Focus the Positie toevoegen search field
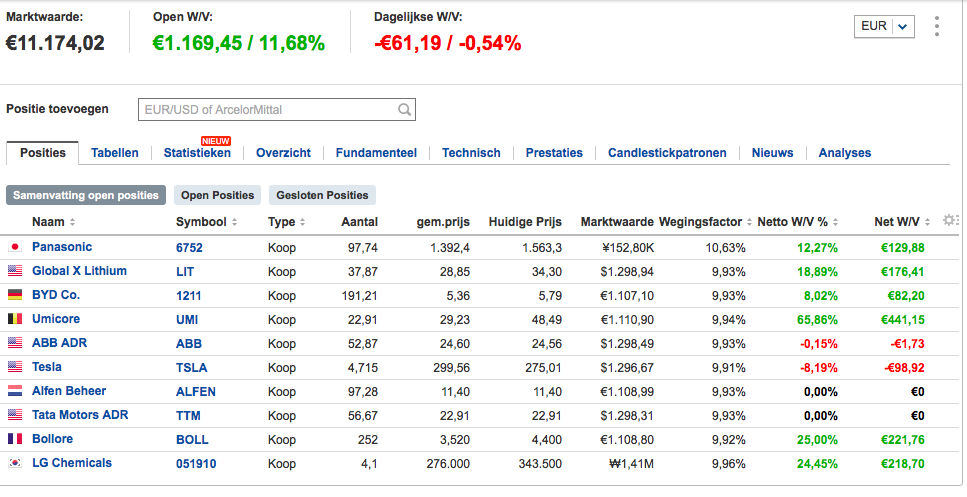This screenshot has width=967, height=497. 276,110
